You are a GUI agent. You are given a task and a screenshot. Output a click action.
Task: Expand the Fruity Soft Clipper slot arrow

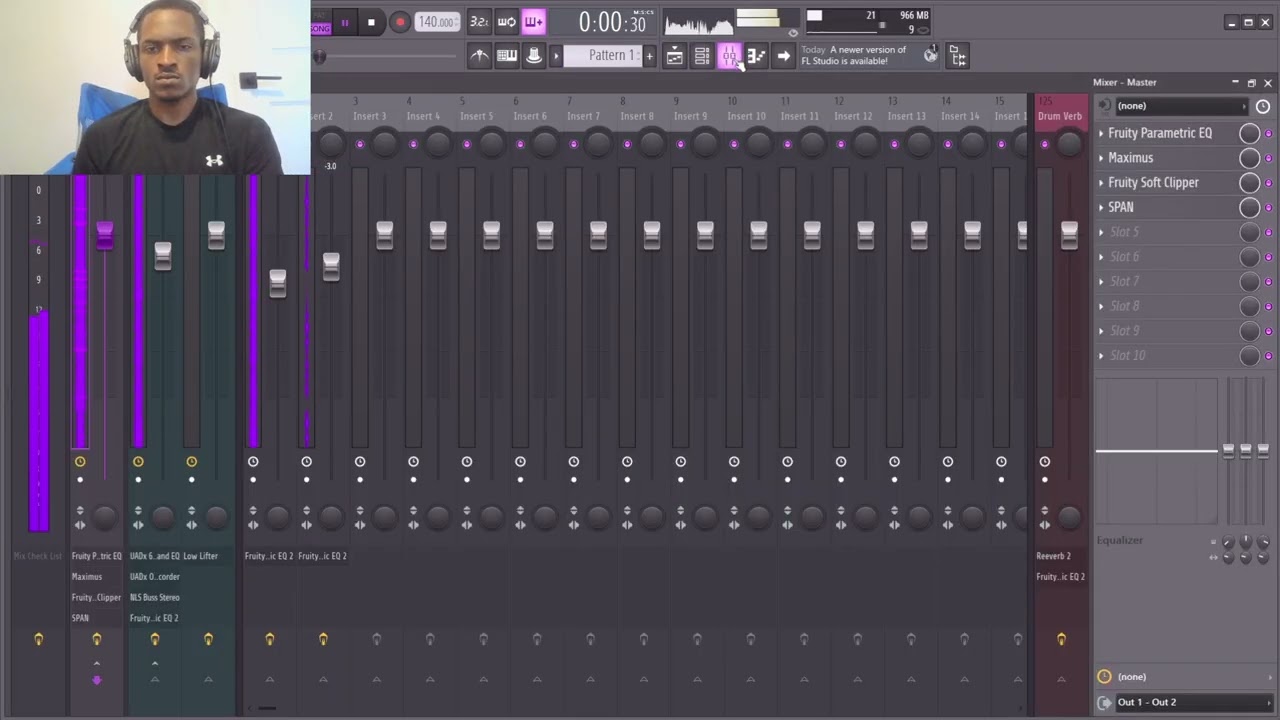1101,183
